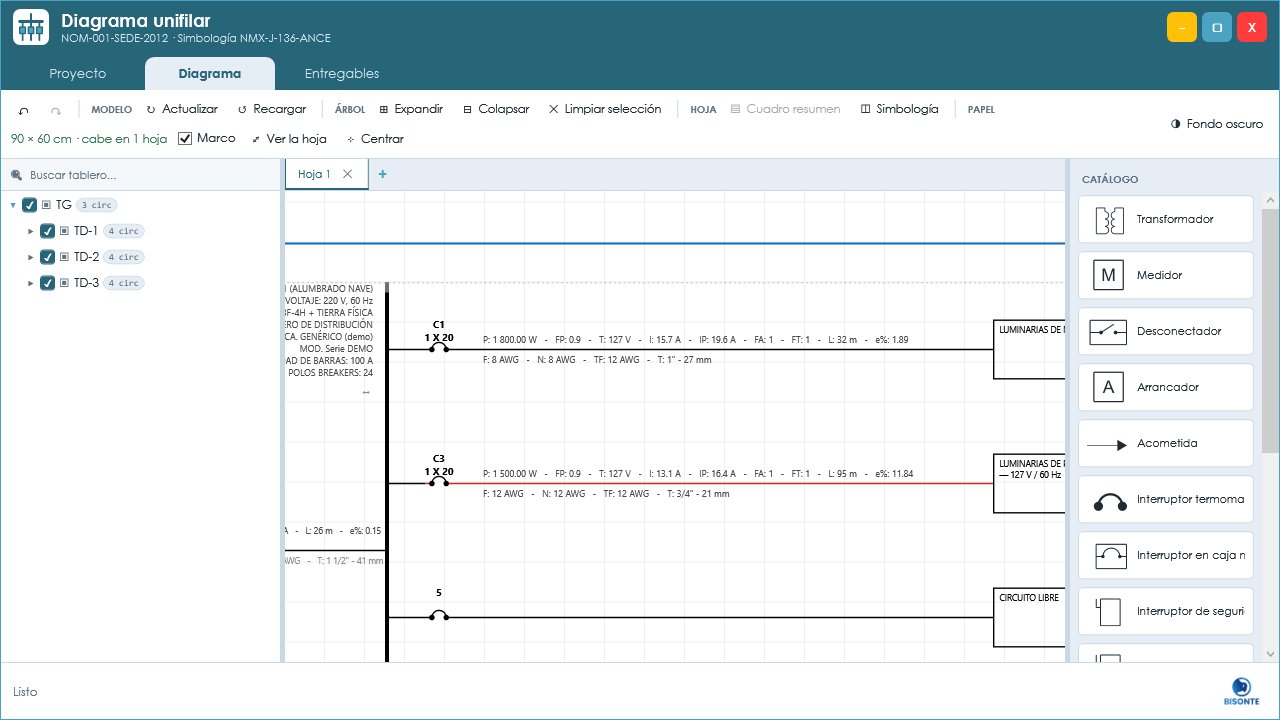The image size is (1280, 720).
Task: Uncheck the TD-1 tablero checkbox
Action: (x=47, y=231)
